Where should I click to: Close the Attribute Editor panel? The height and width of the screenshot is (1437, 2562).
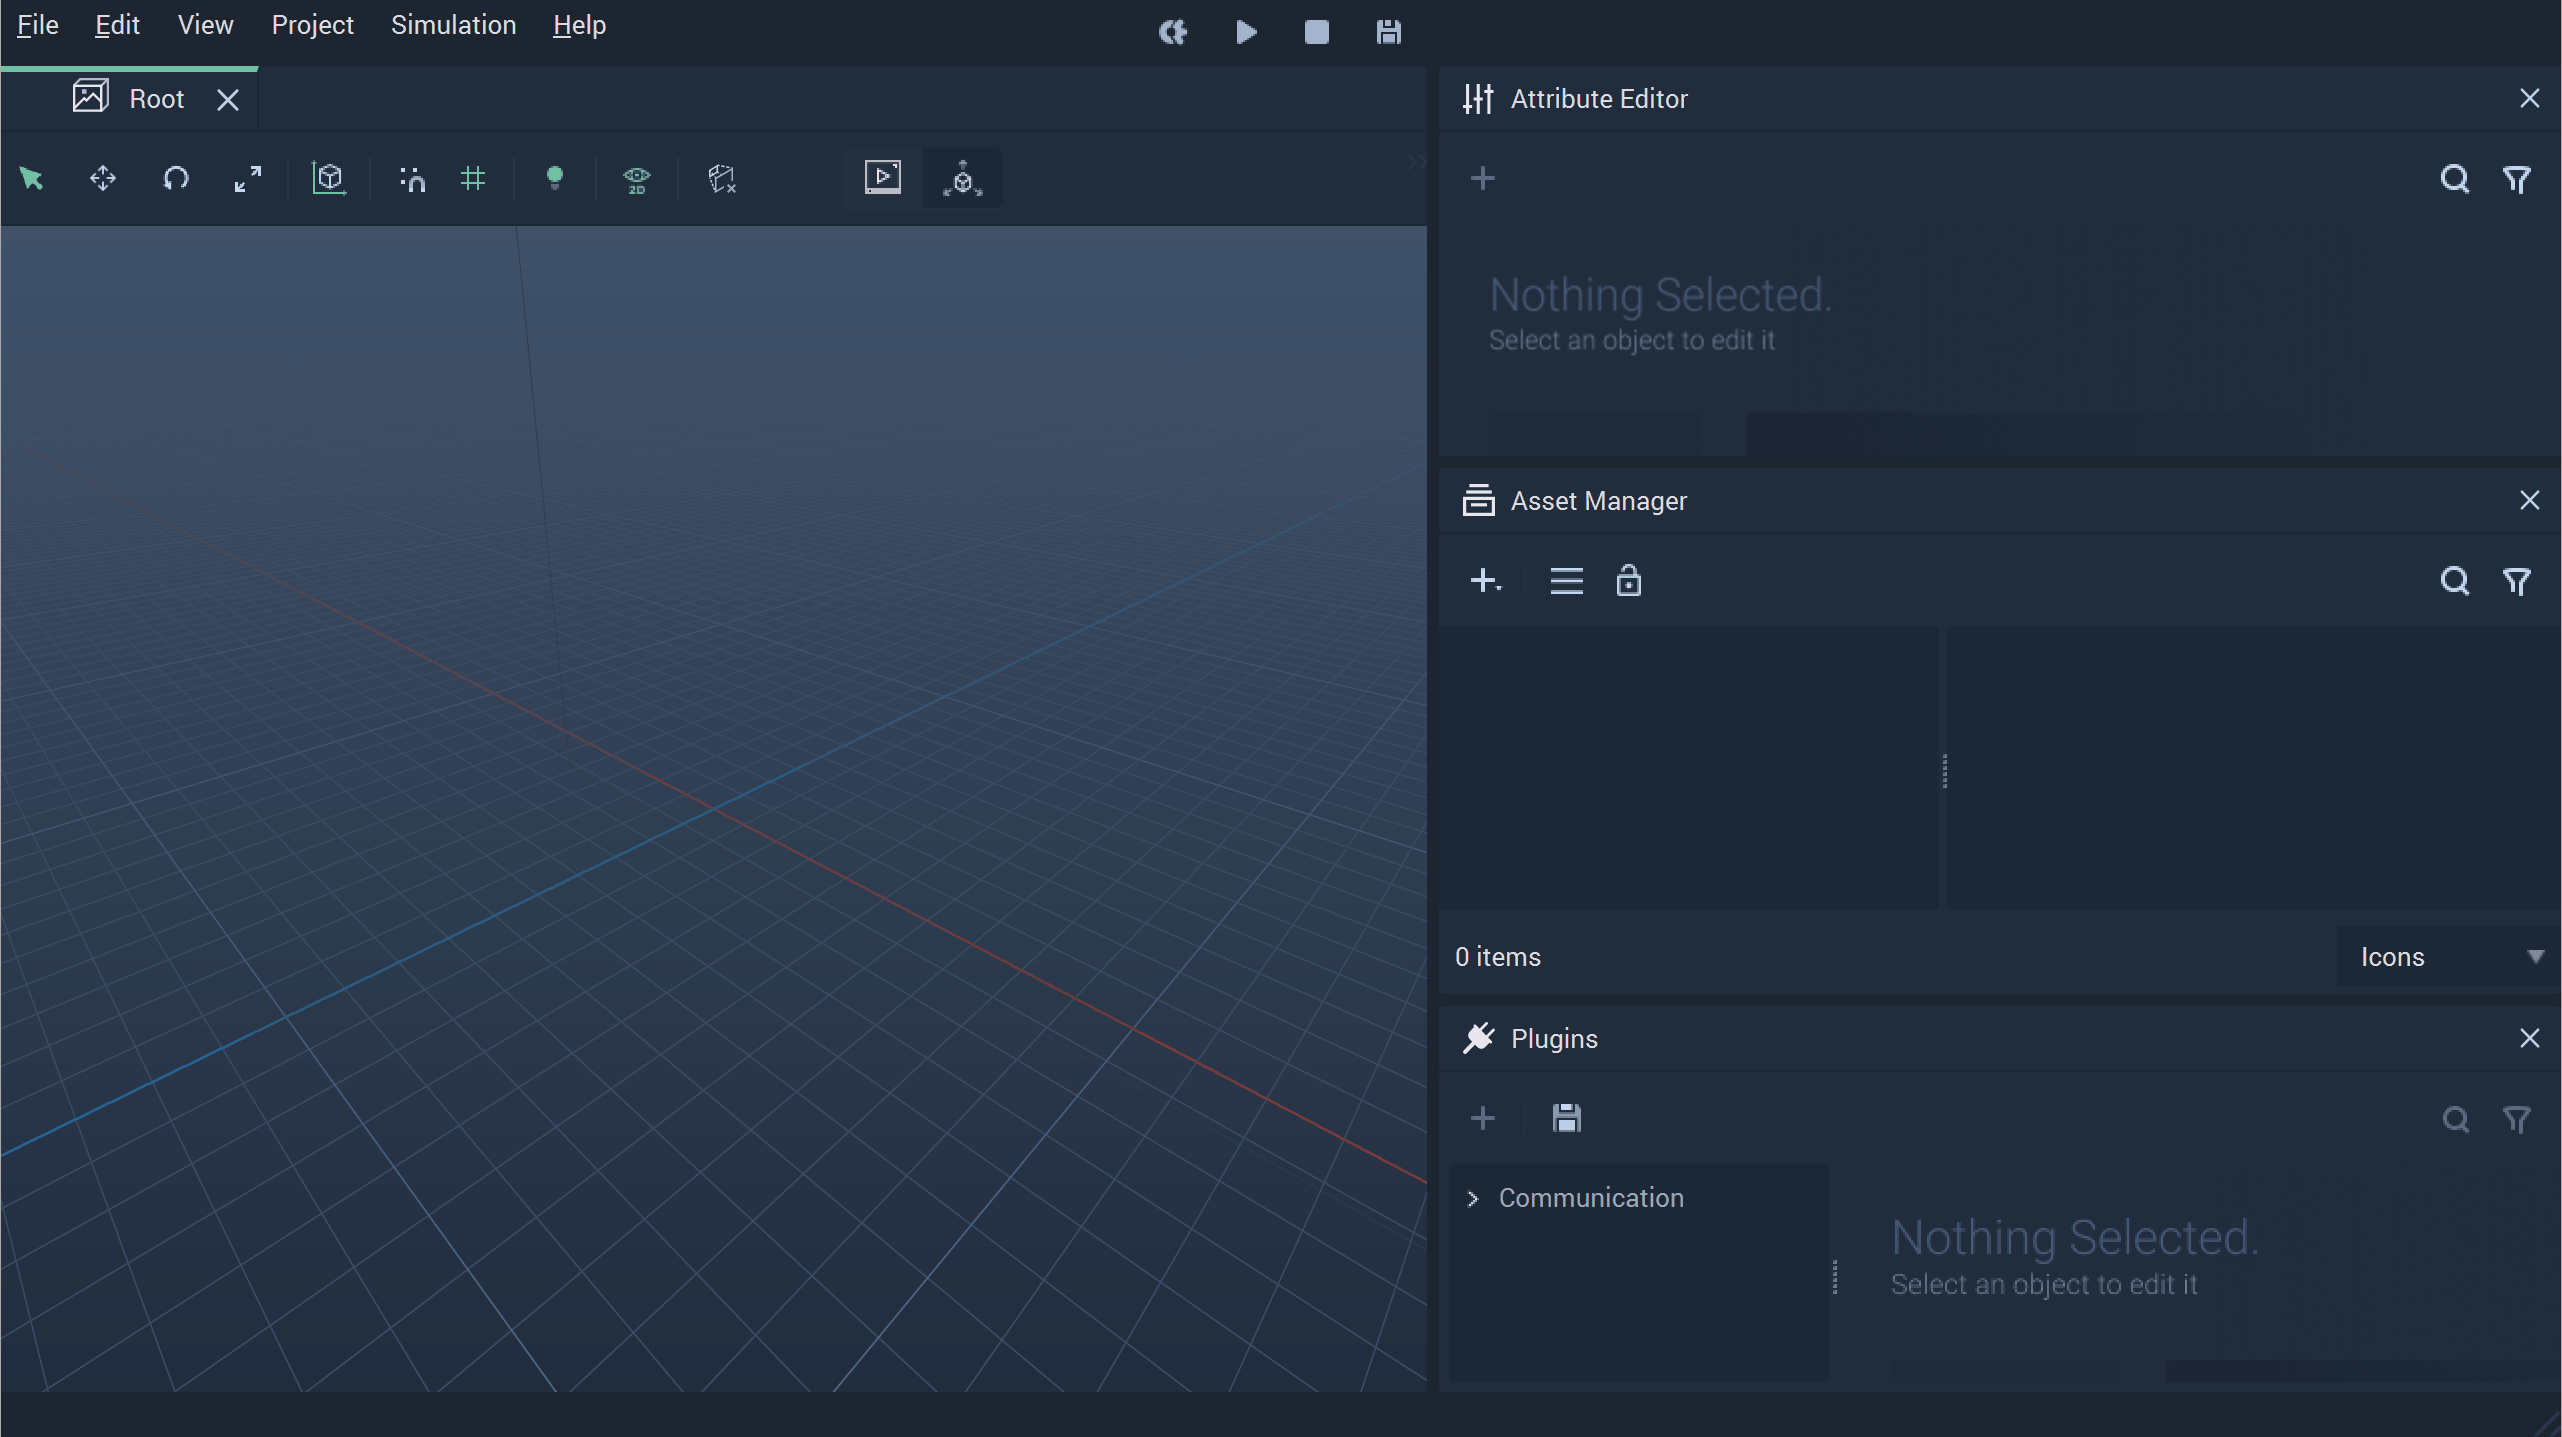tap(2529, 98)
